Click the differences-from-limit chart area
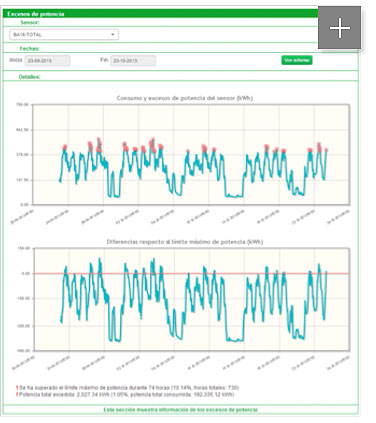The height and width of the screenshot is (423, 376). point(192,299)
